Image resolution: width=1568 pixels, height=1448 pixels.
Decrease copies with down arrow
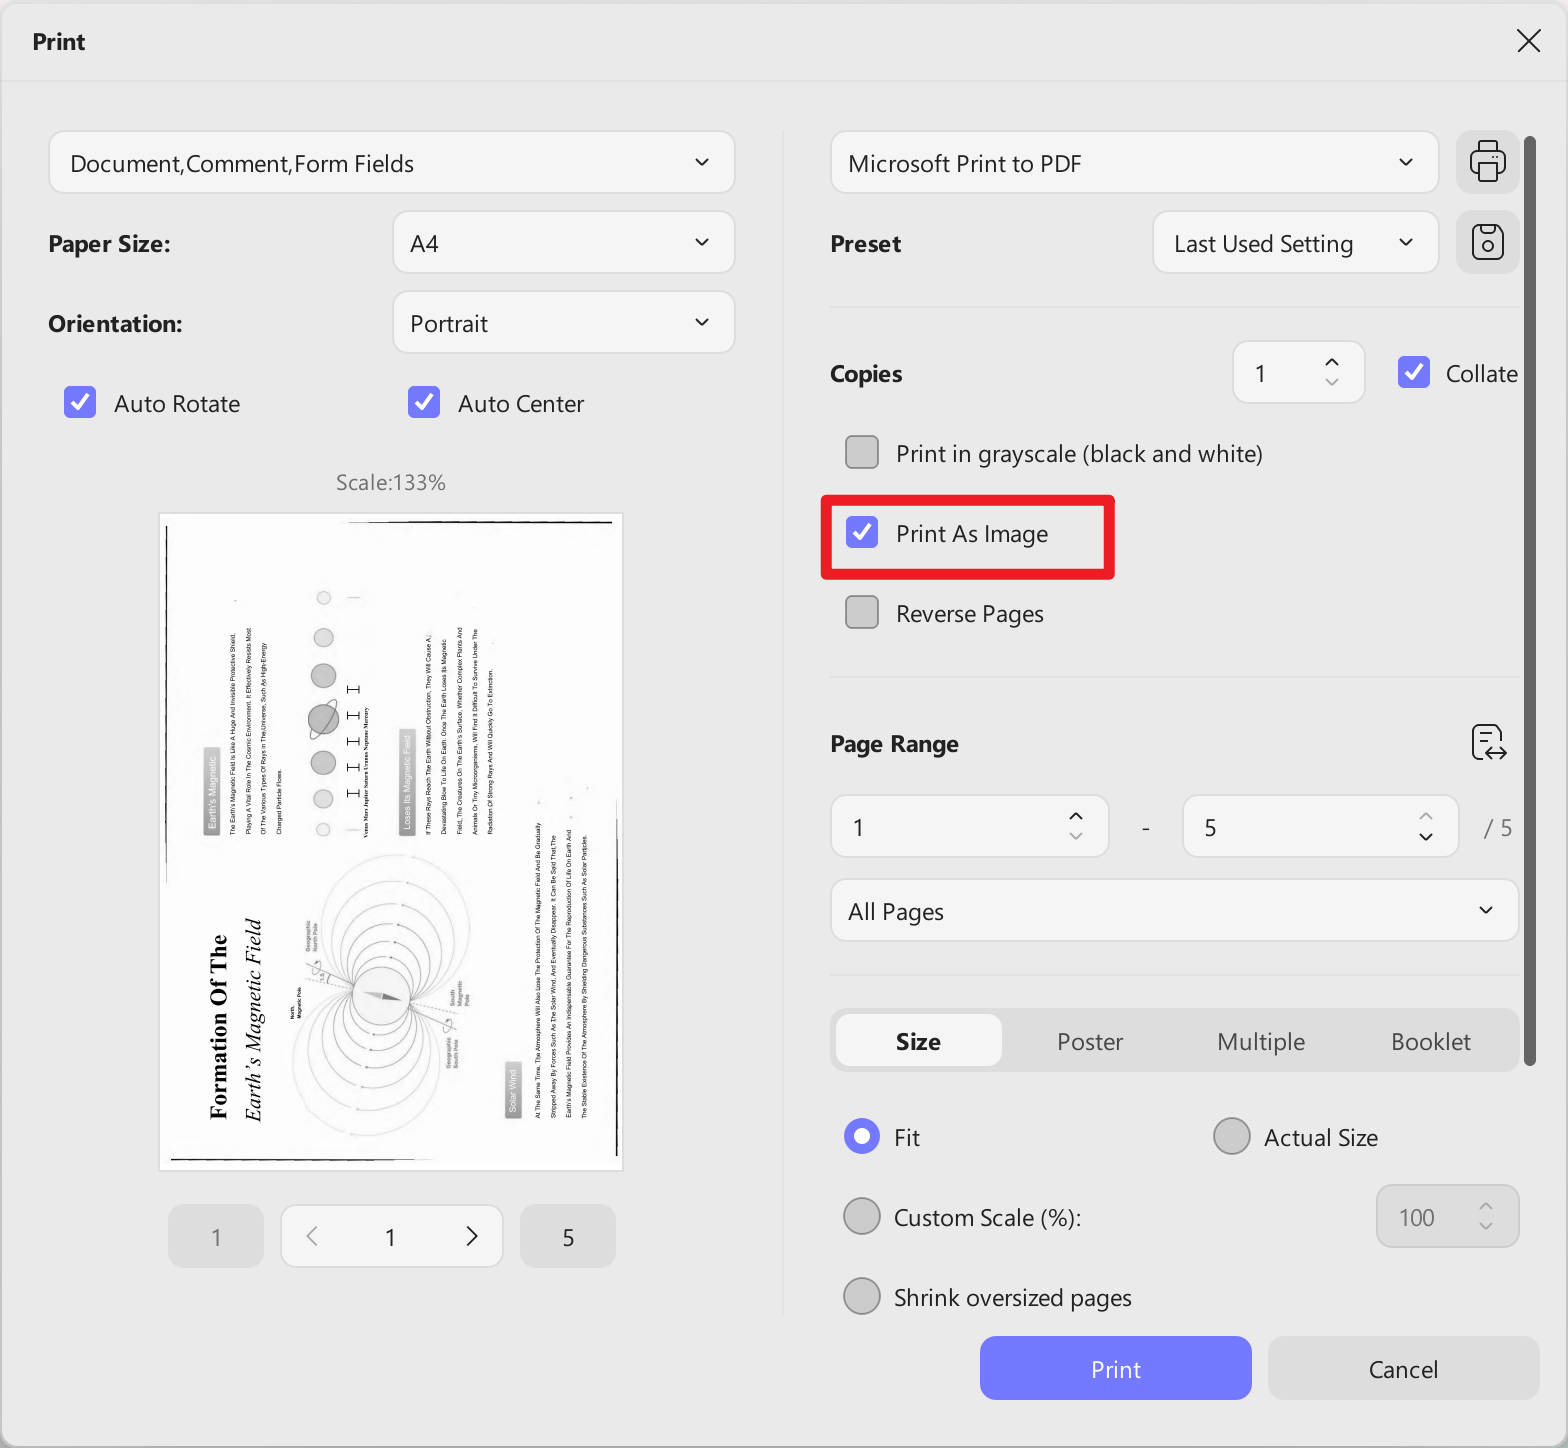(1331, 383)
